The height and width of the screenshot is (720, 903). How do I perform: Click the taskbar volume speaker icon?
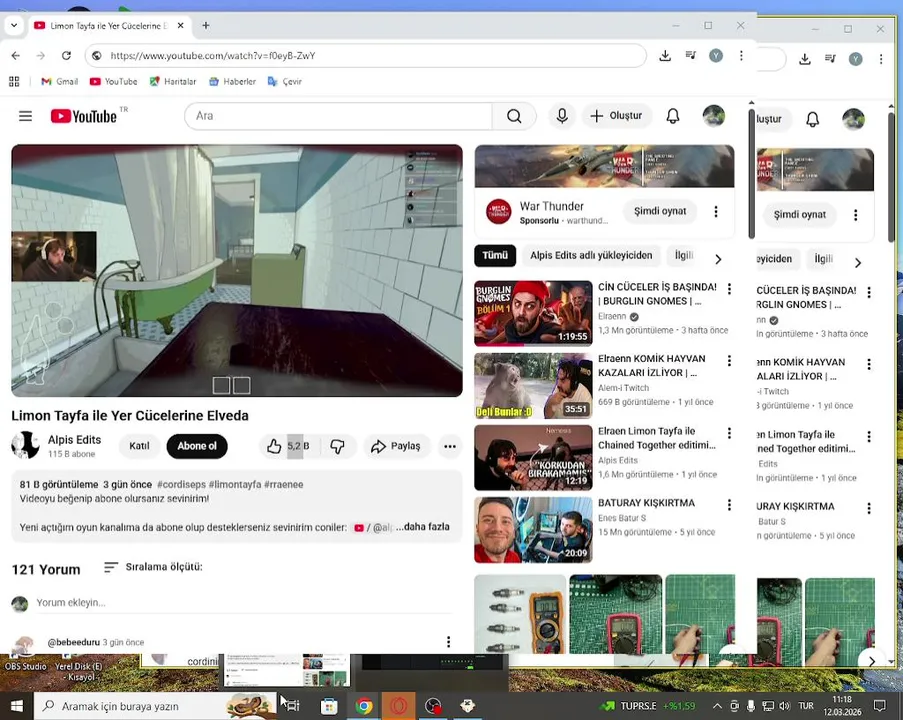pos(784,706)
